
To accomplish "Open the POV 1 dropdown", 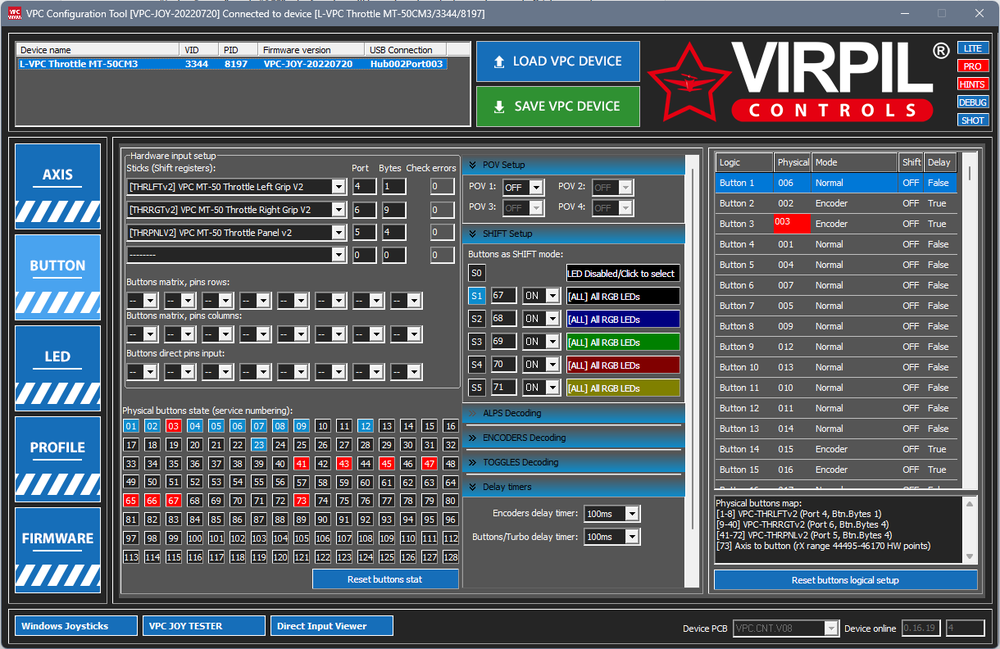I will (536, 187).
